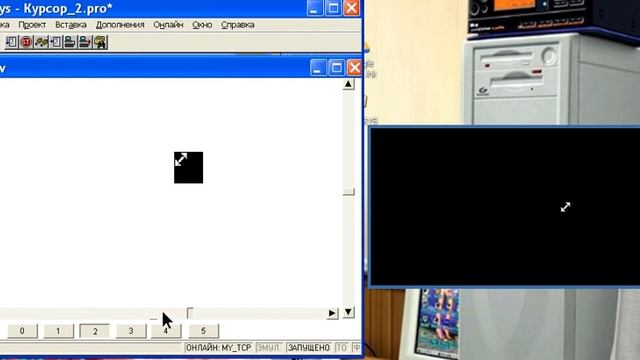Viewport: 640px width, 360px height.
Task: Close the Курсор_2.pro main window
Action: pos(351,8)
